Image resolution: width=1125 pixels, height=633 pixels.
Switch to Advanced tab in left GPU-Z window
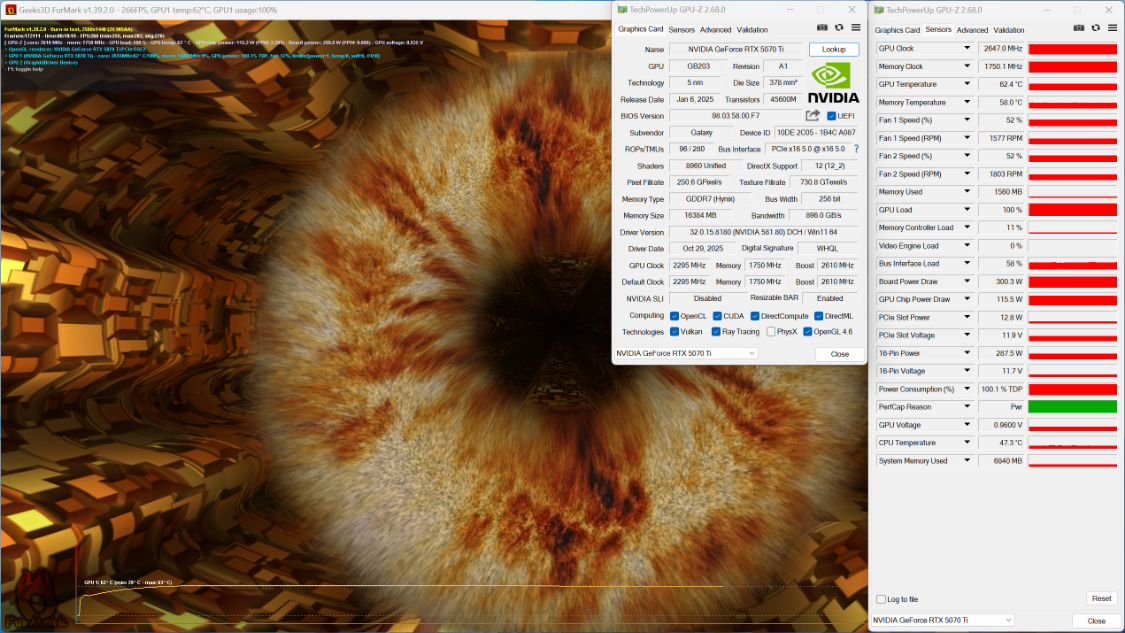pos(715,30)
